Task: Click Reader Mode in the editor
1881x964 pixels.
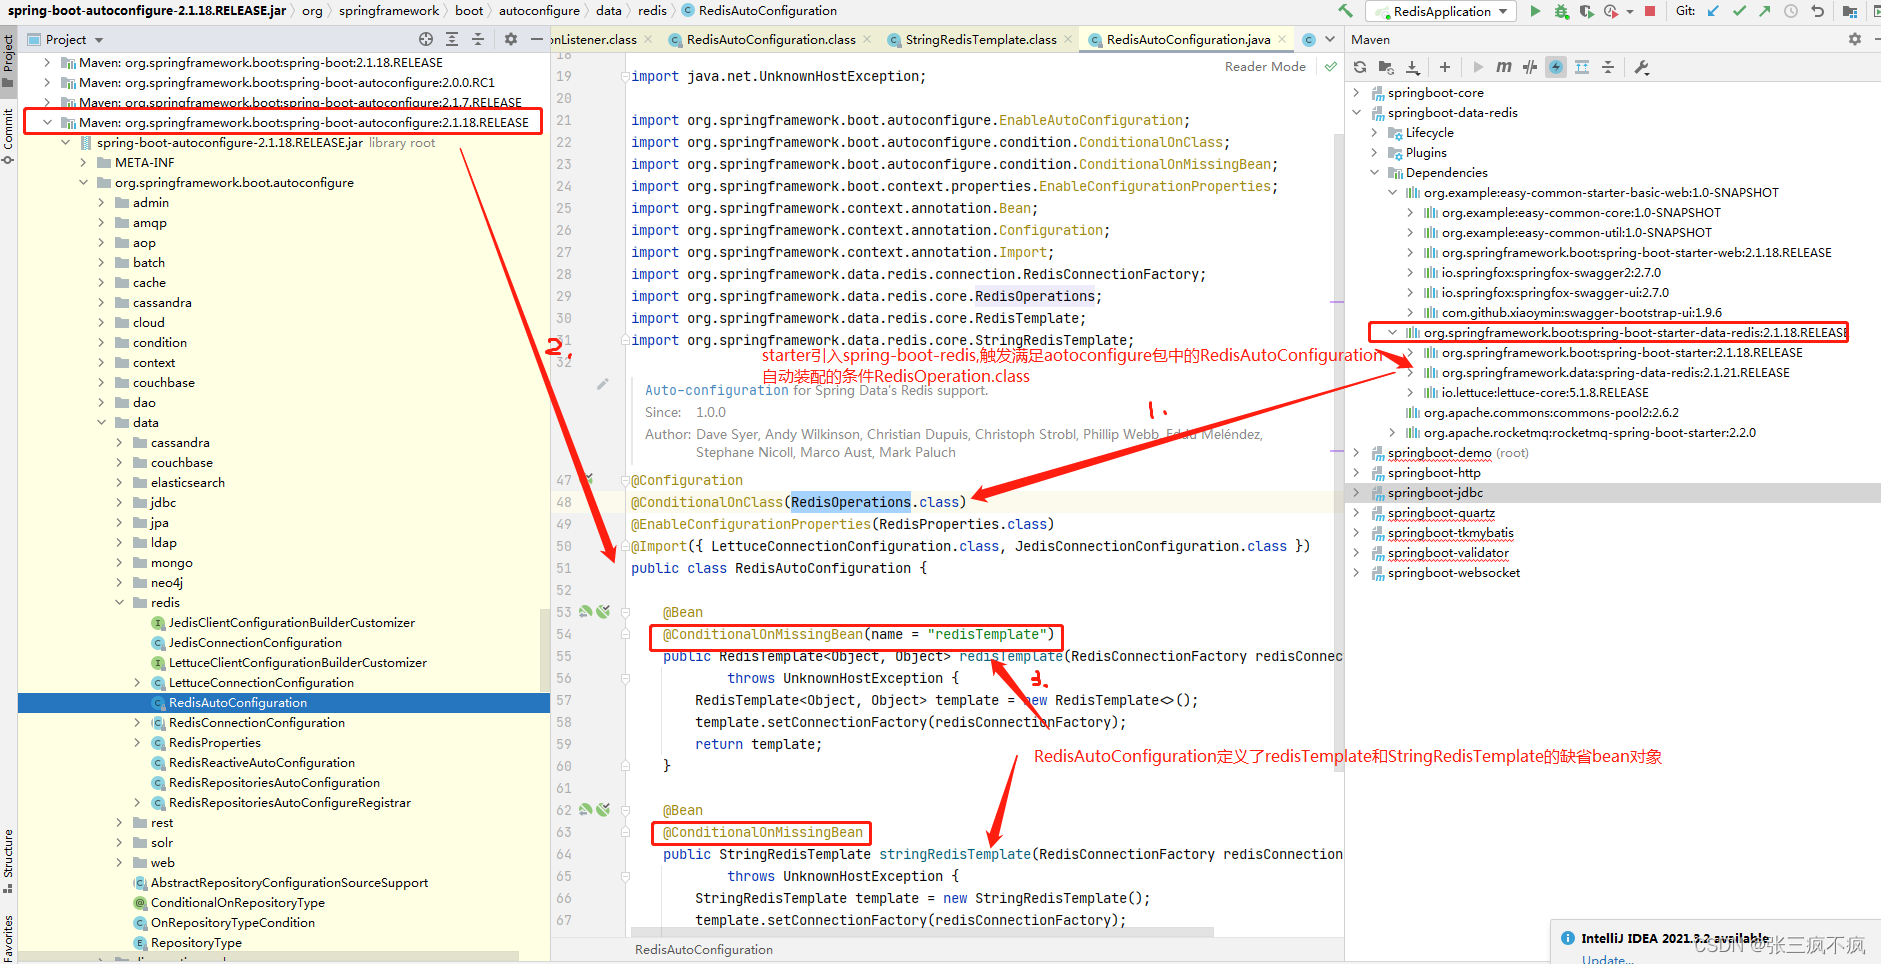Action: (x=1265, y=67)
